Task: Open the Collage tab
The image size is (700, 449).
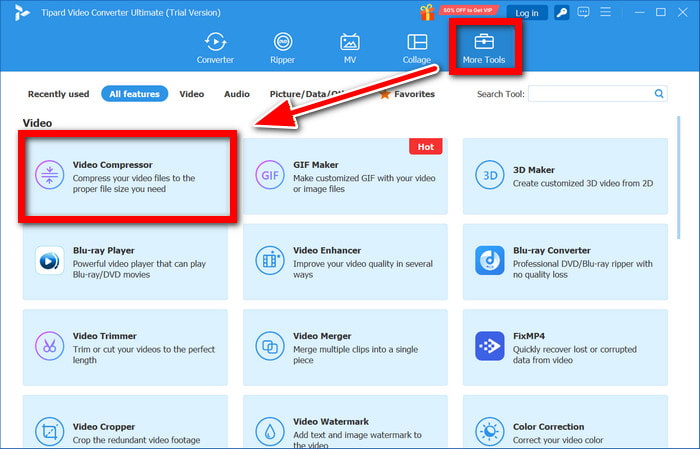Action: 416,49
